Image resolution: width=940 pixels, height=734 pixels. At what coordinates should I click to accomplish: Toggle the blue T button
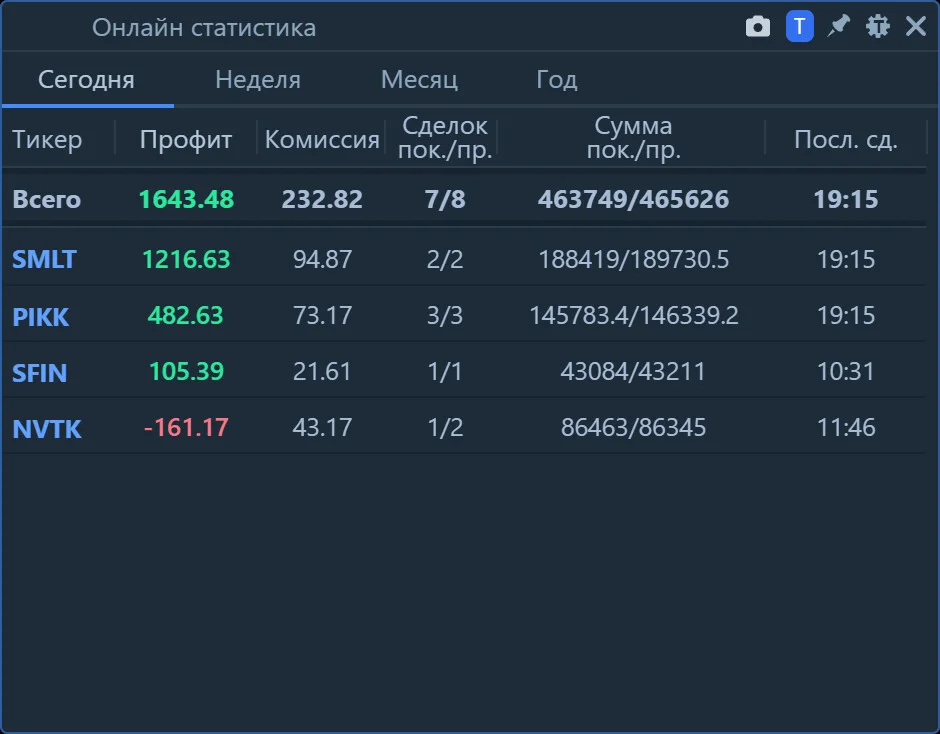tap(799, 27)
